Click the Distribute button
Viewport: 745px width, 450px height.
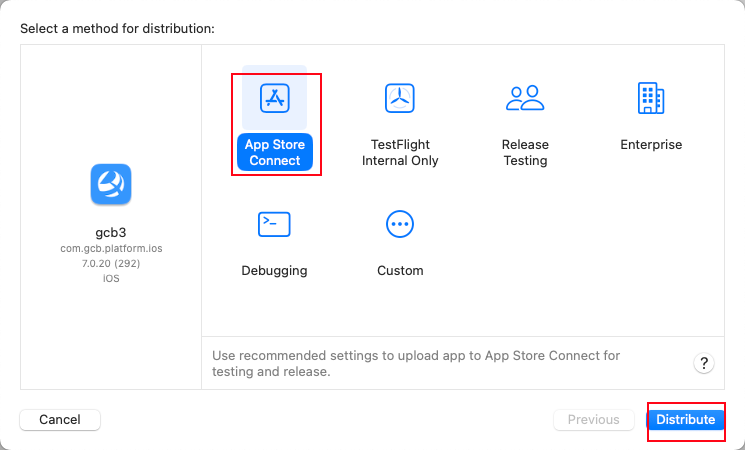(685, 420)
